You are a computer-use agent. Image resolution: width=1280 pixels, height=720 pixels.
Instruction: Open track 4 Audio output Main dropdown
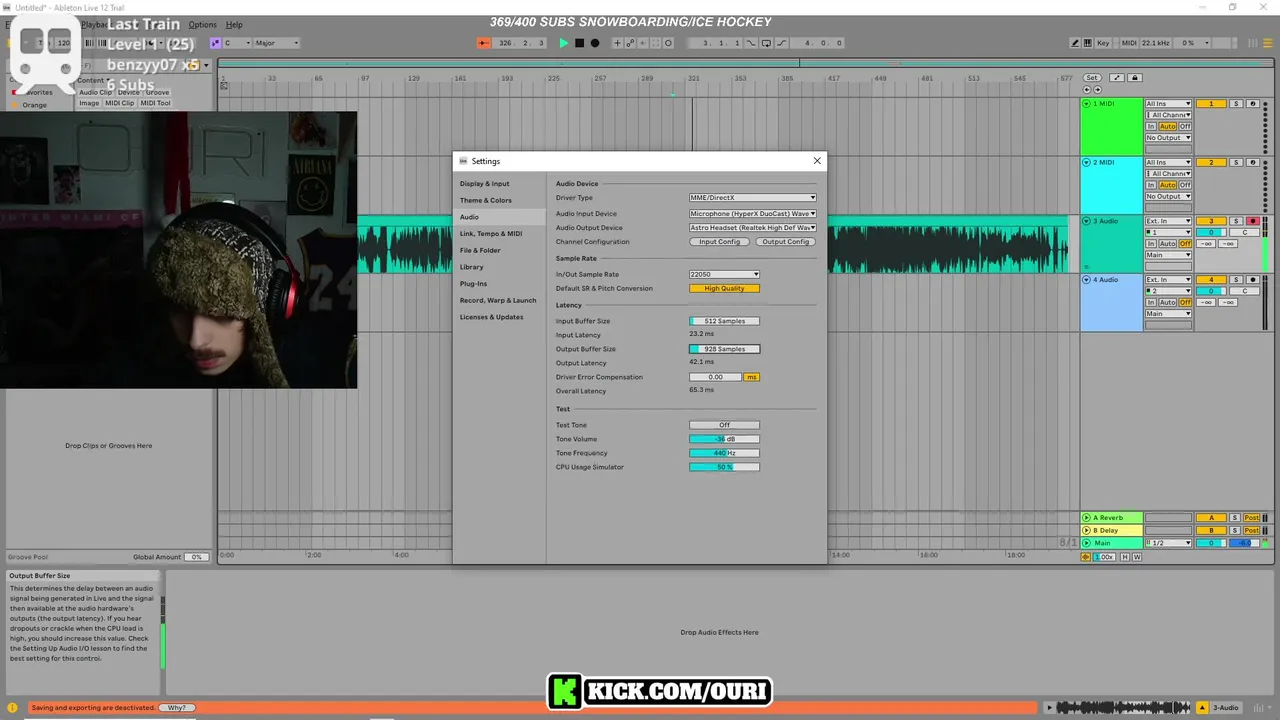(x=1168, y=314)
